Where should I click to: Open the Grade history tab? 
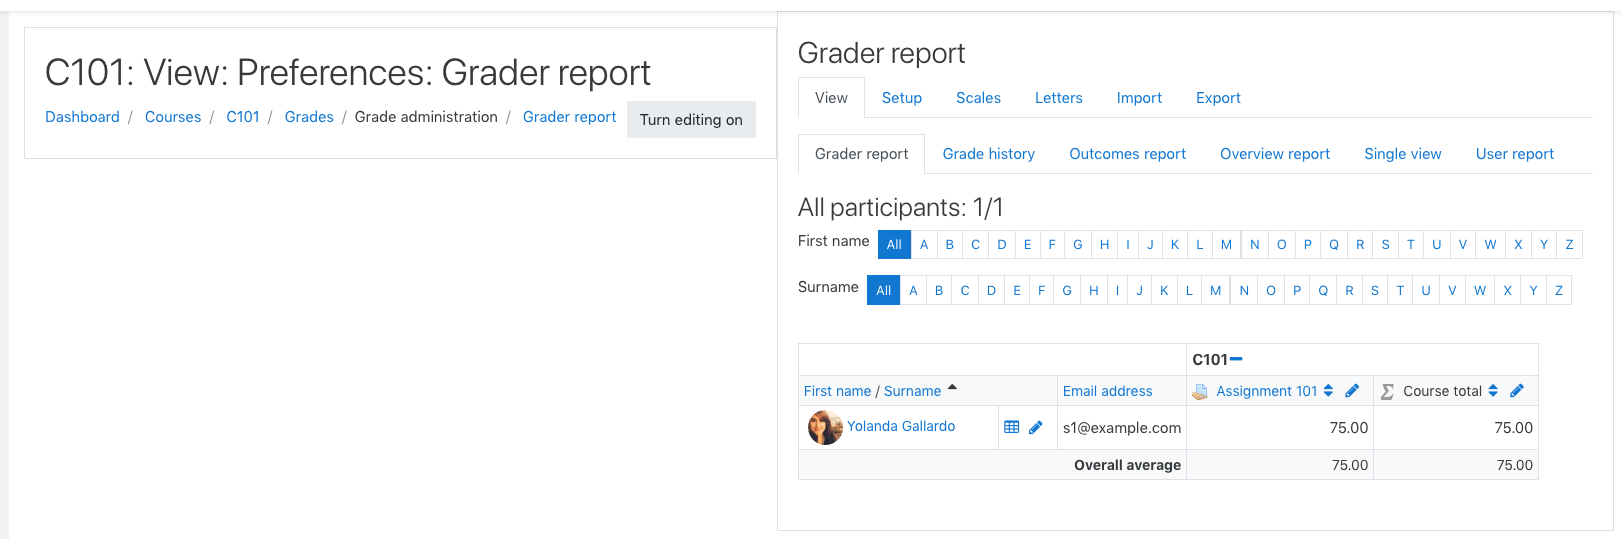point(989,154)
